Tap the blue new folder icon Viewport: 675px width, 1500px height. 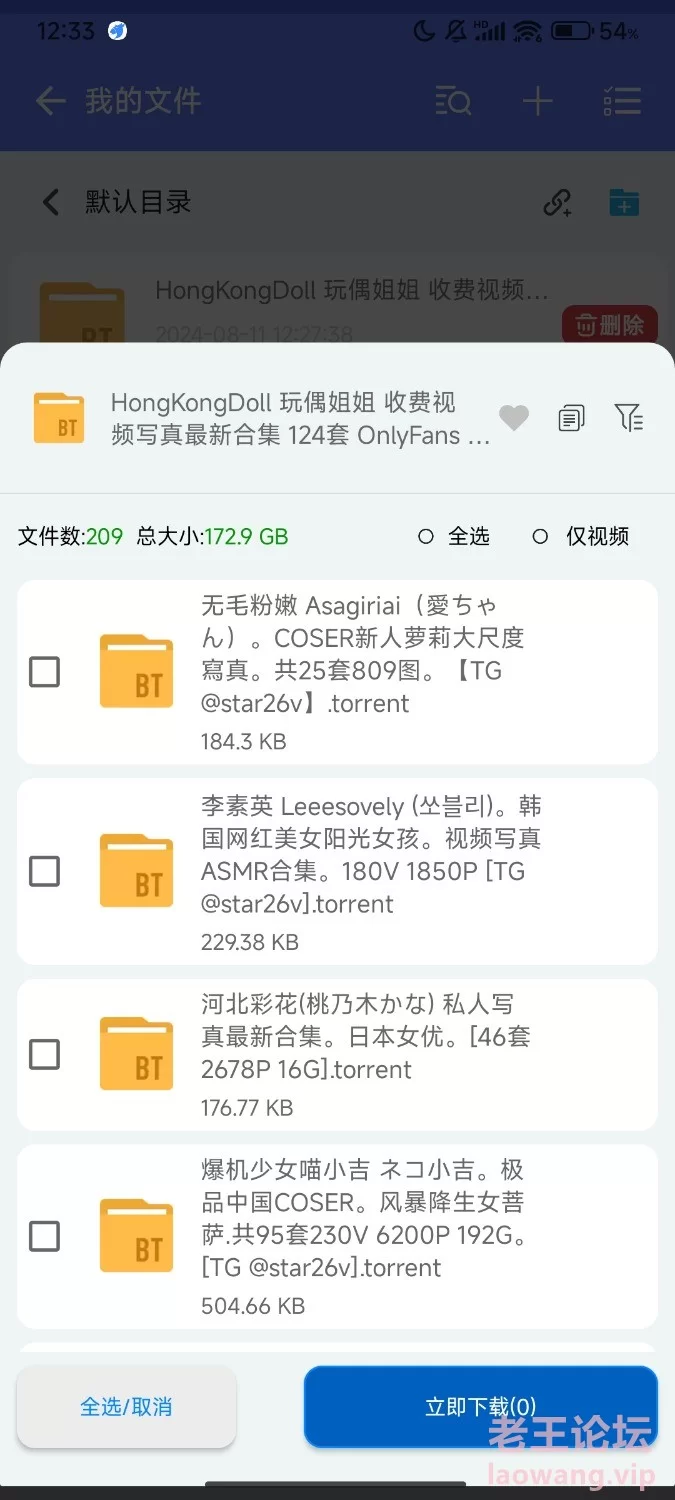624,203
